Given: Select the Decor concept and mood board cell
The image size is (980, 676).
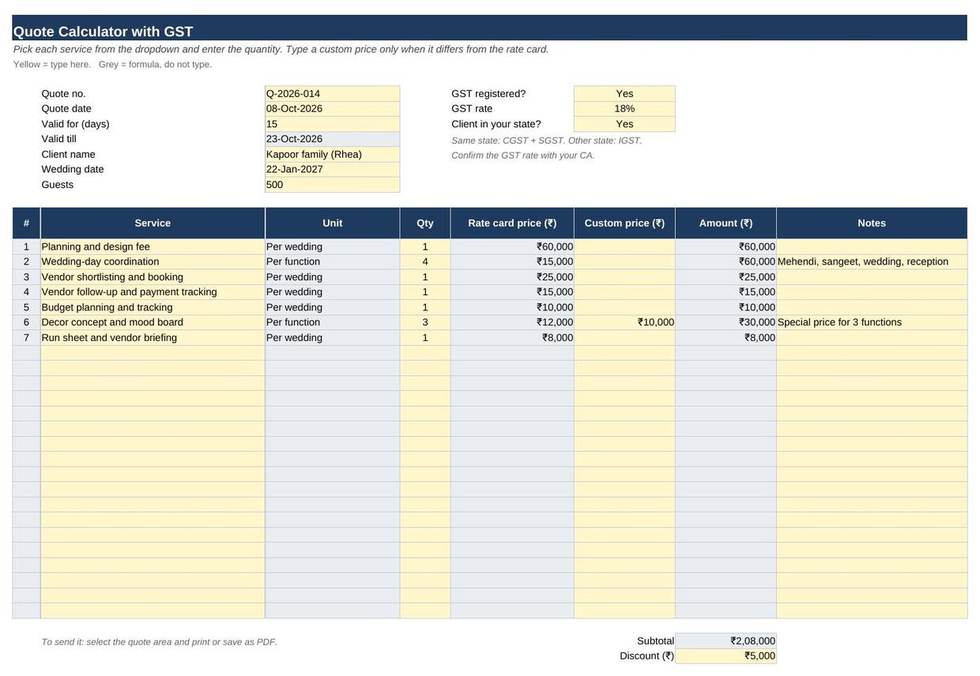Looking at the screenshot, I should click(x=152, y=322).
